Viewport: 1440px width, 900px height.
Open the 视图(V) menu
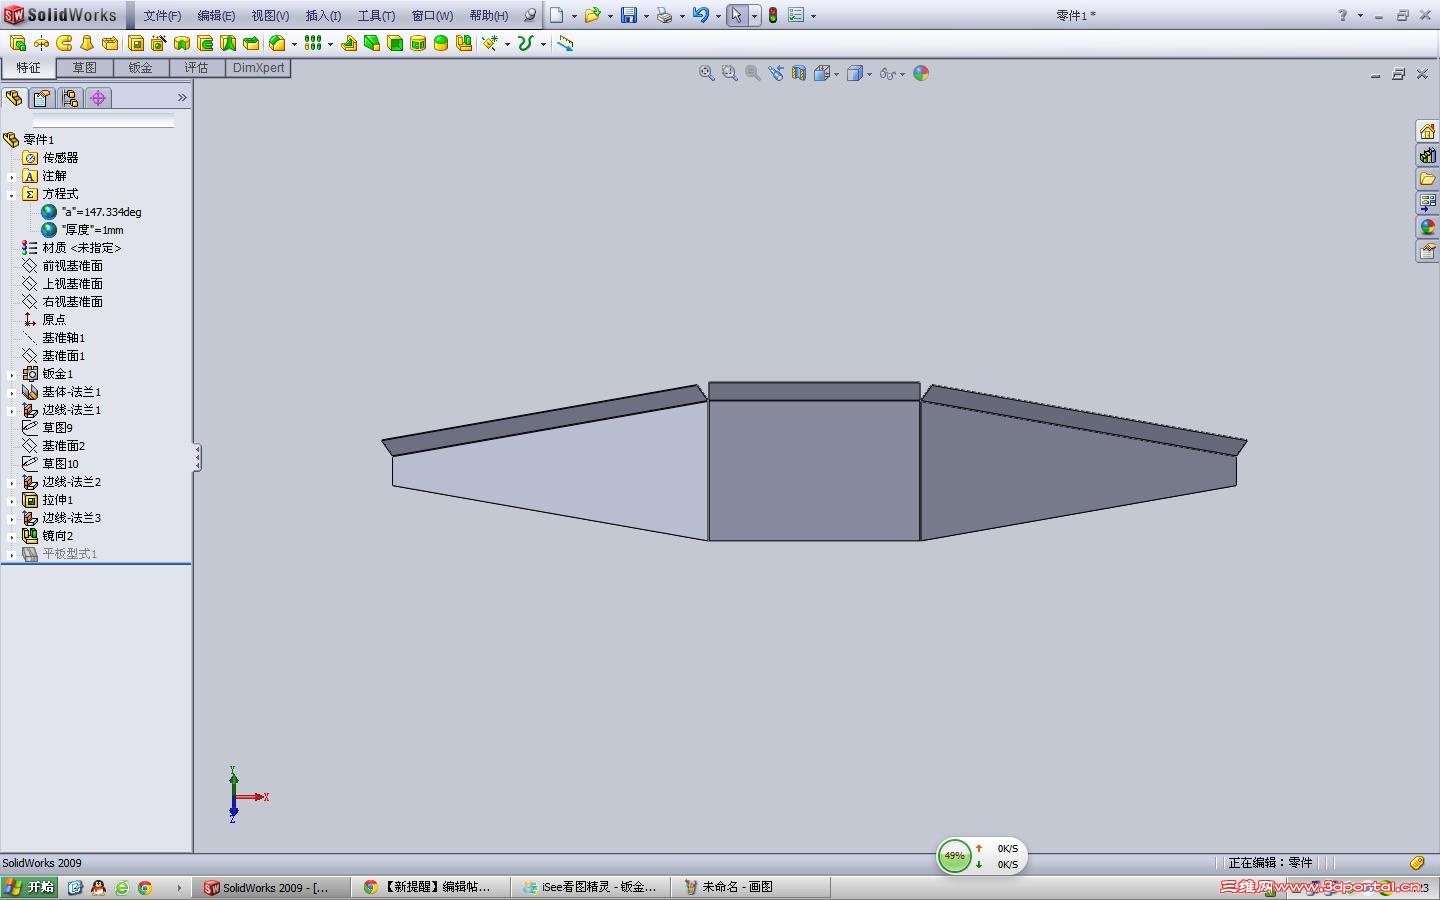pos(270,16)
